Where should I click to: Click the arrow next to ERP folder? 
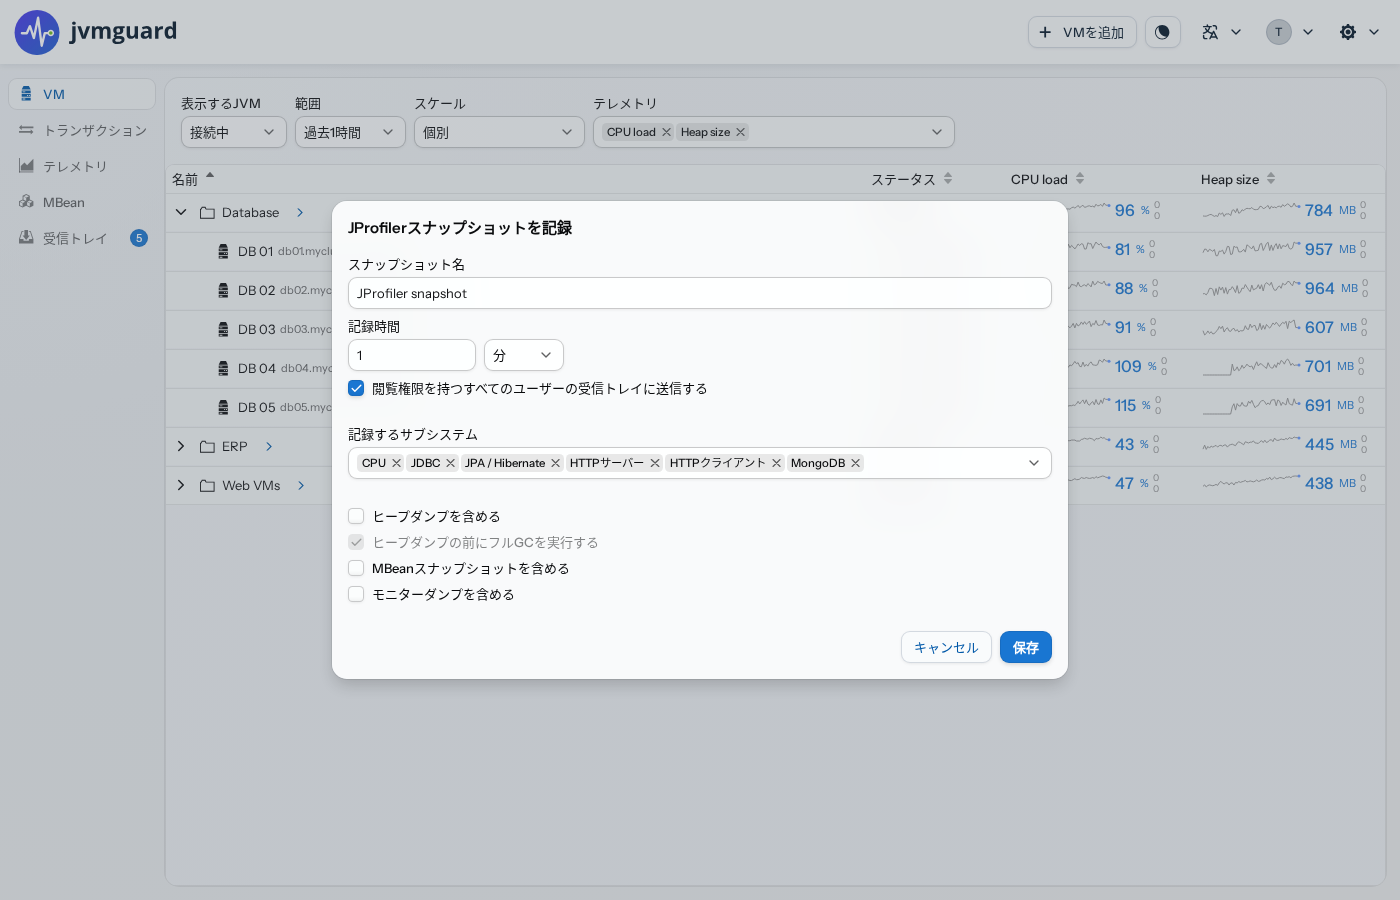coord(269,446)
